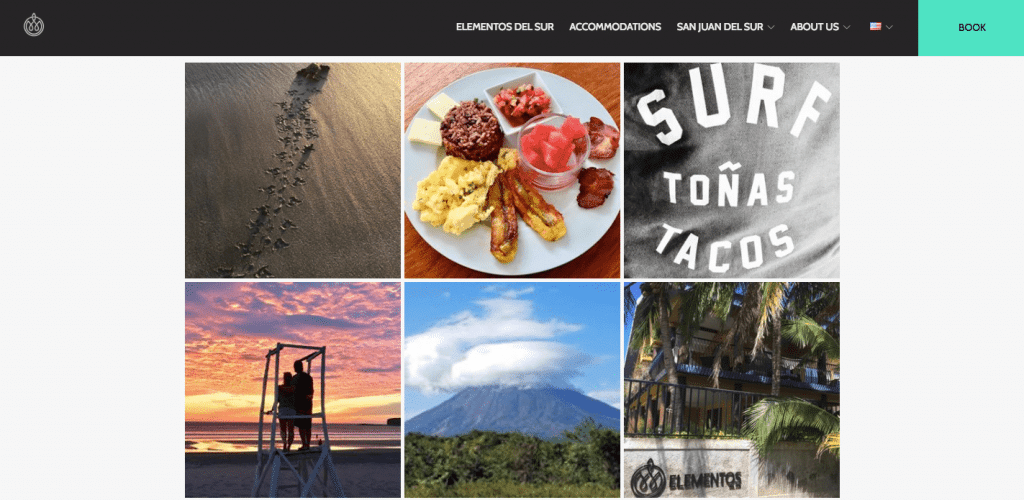The width and height of the screenshot is (1024, 500).
Task: Open the hotel building with palm trees photo
Action: tap(731, 390)
